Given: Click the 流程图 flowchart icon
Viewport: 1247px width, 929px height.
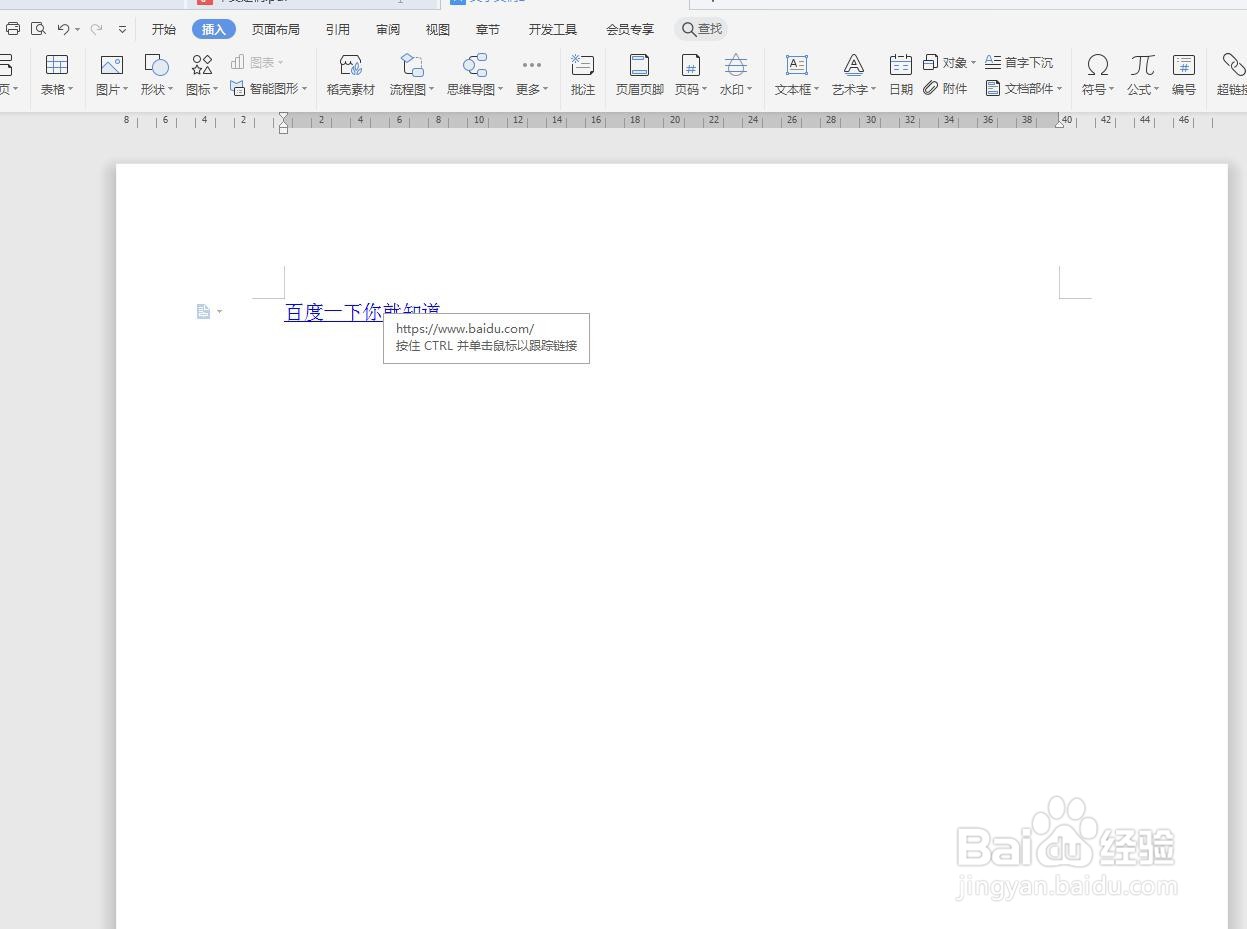Looking at the screenshot, I should tap(412, 66).
